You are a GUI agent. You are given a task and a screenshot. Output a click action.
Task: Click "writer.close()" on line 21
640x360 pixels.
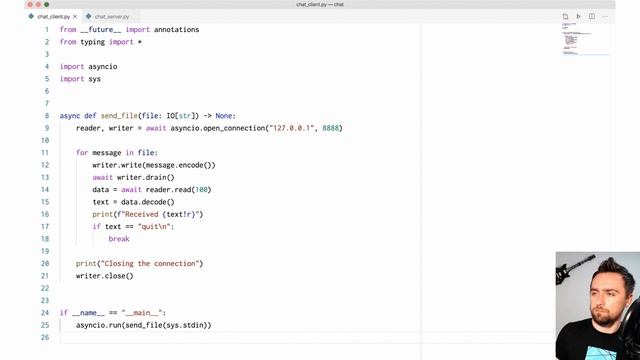pyautogui.click(x=104, y=276)
